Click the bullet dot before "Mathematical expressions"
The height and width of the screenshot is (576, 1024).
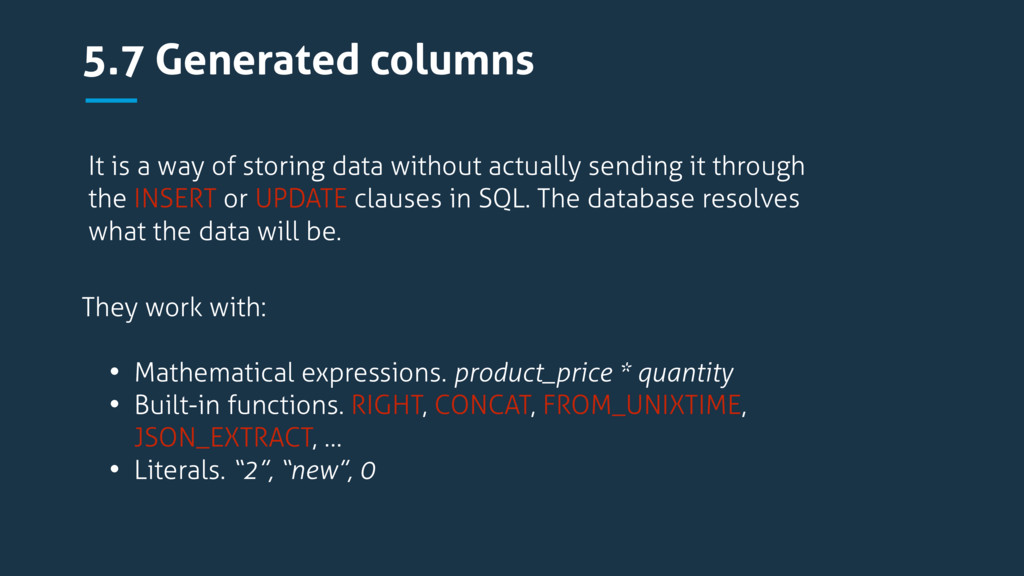pyautogui.click(x=115, y=374)
